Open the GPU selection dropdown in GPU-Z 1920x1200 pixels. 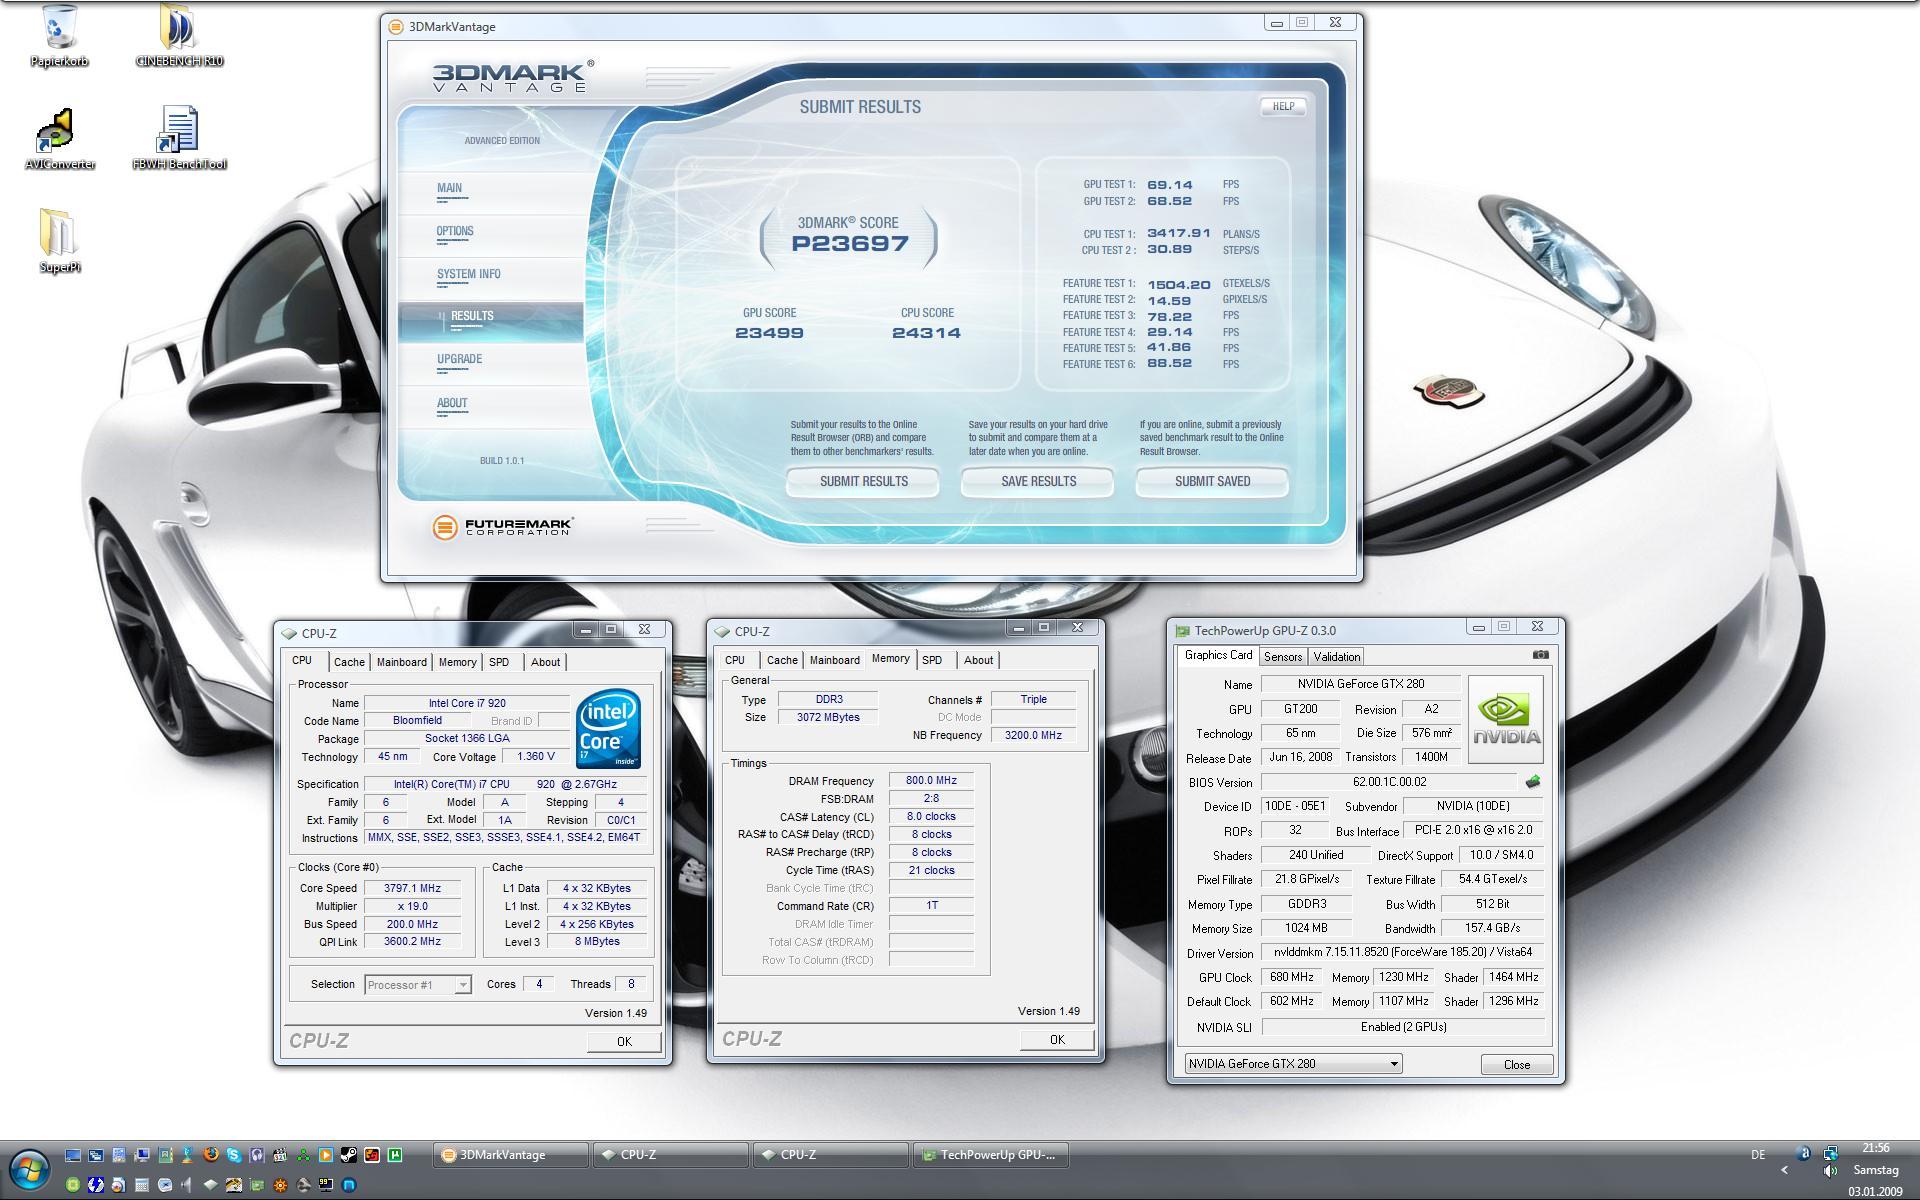point(1293,1064)
